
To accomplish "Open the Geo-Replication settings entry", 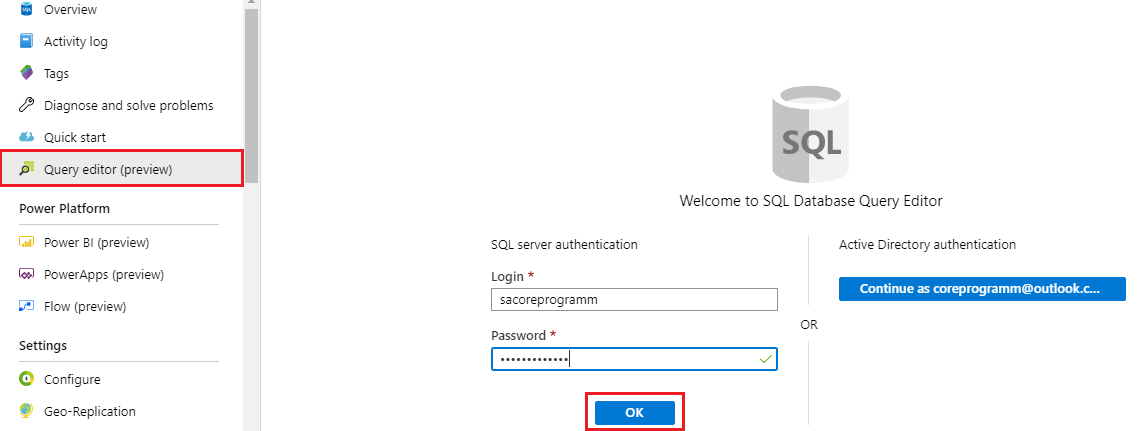I will point(90,411).
